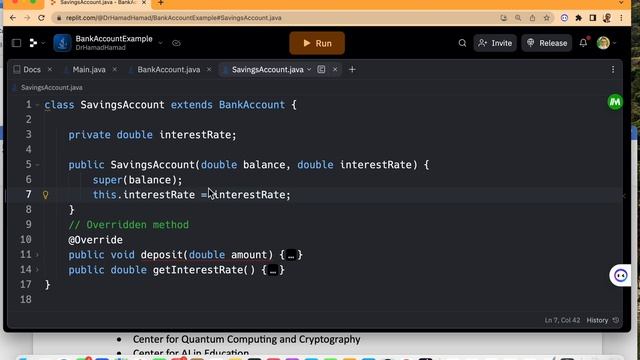The width and height of the screenshot is (640, 360).
Task: Click the browser profile avatar
Action: pyautogui.click(x=607, y=18)
